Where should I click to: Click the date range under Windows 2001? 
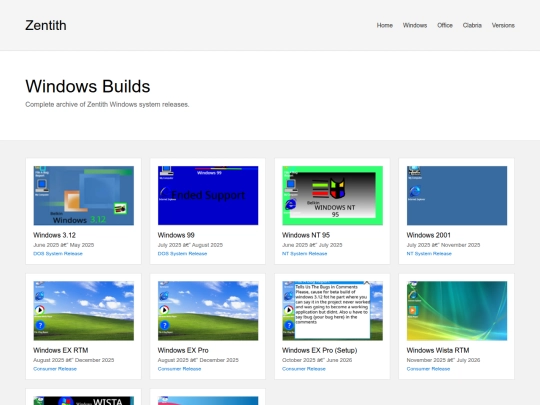tap(443, 245)
